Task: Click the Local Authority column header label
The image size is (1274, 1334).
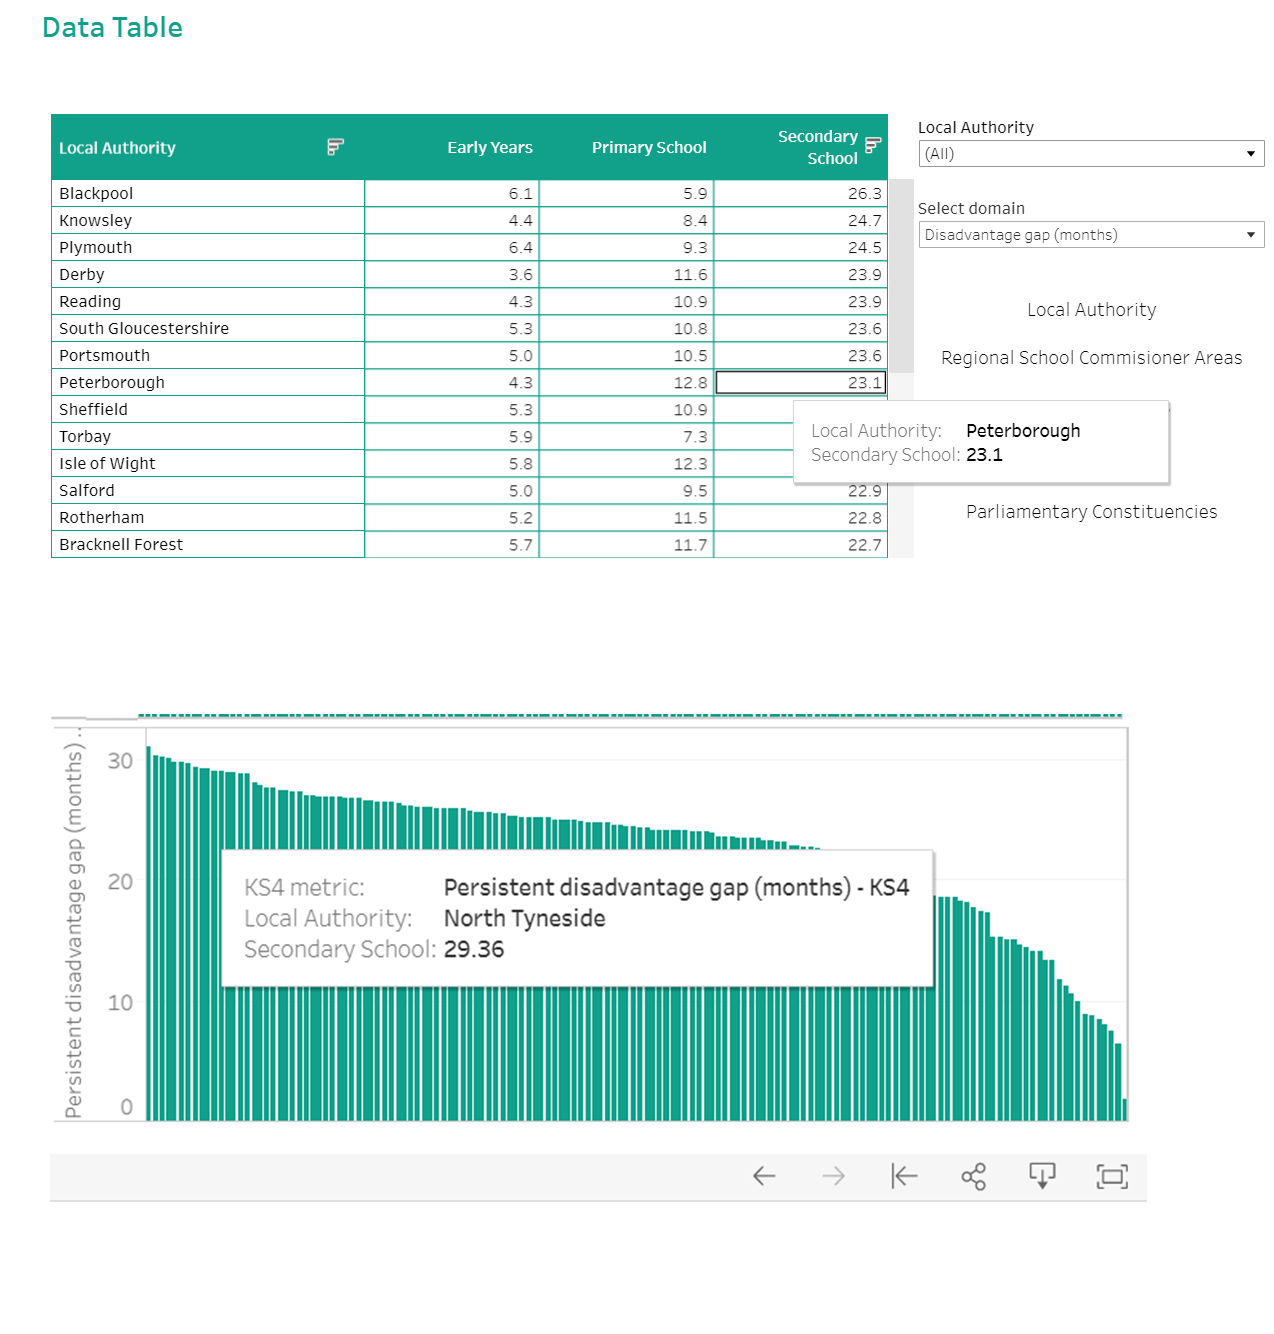Action: (x=117, y=148)
